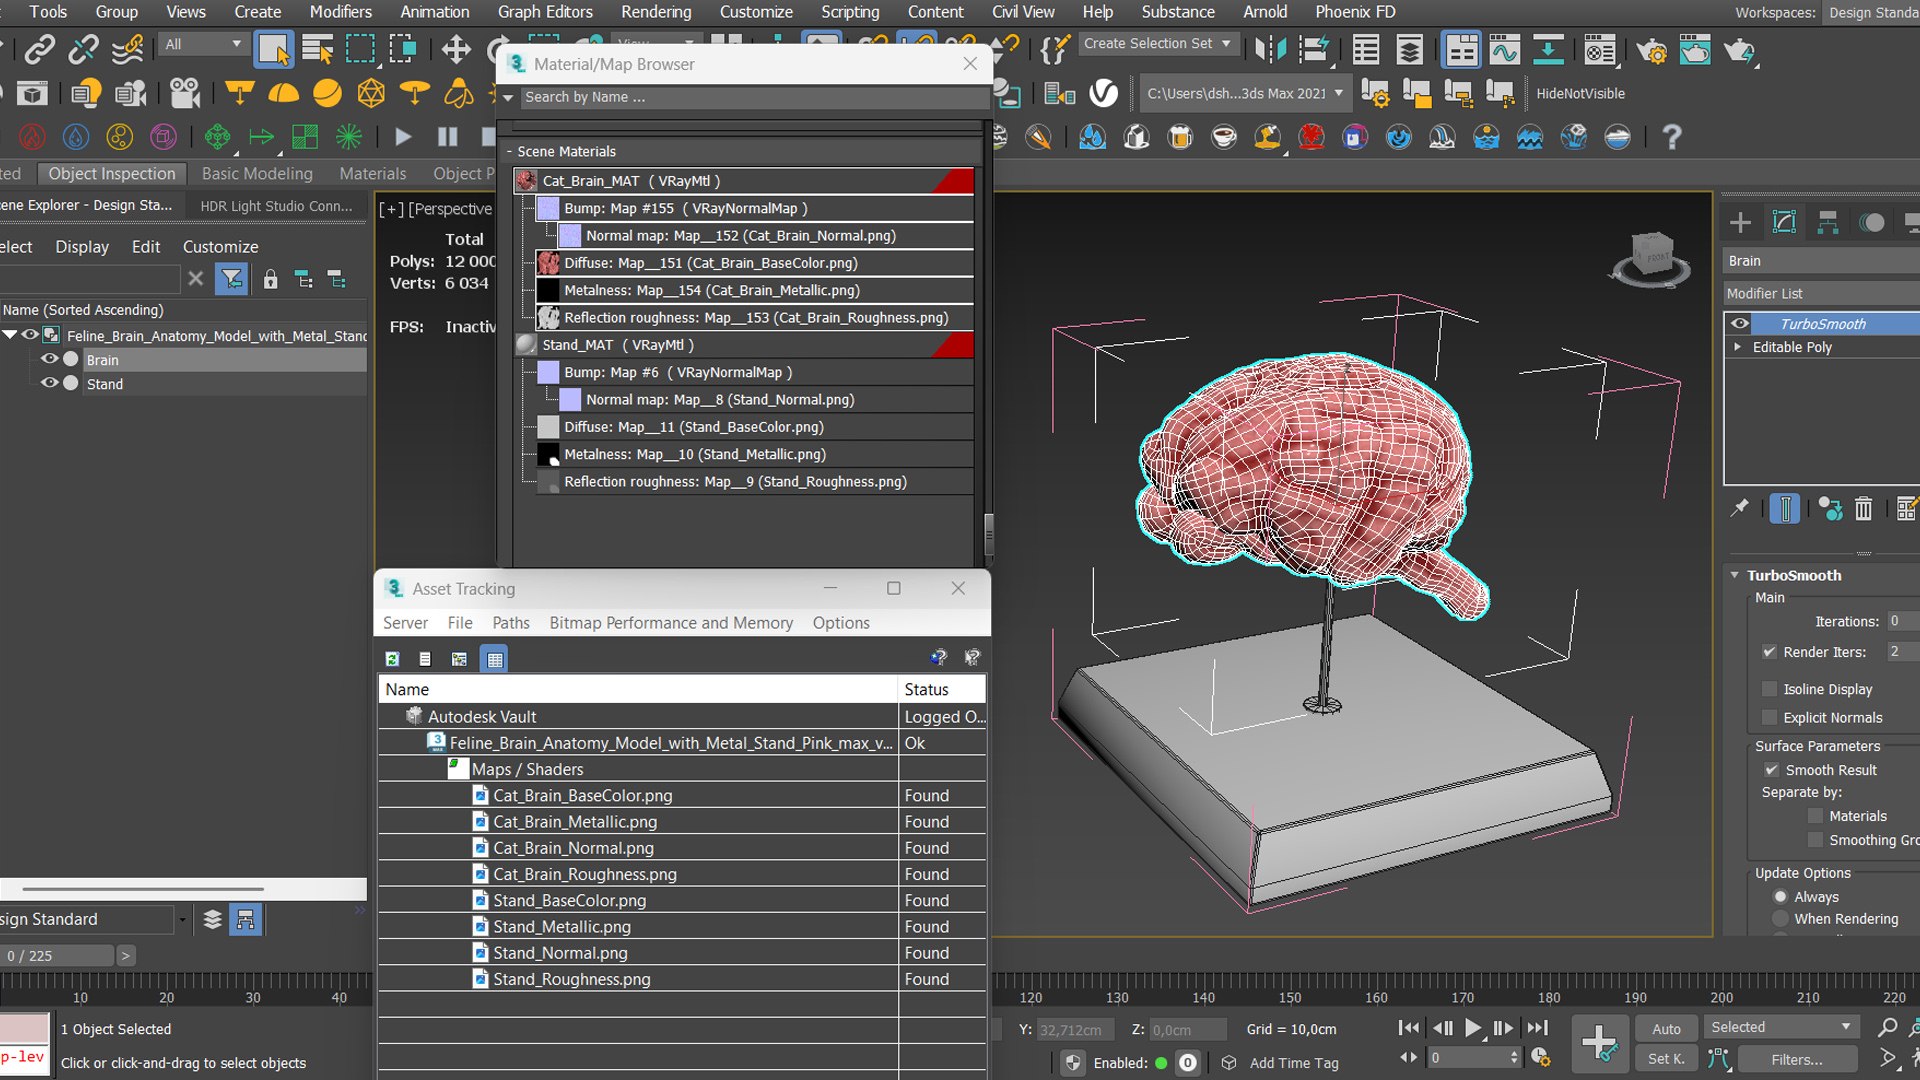
Task: Open the Graph Editors menu
Action: [545, 12]
